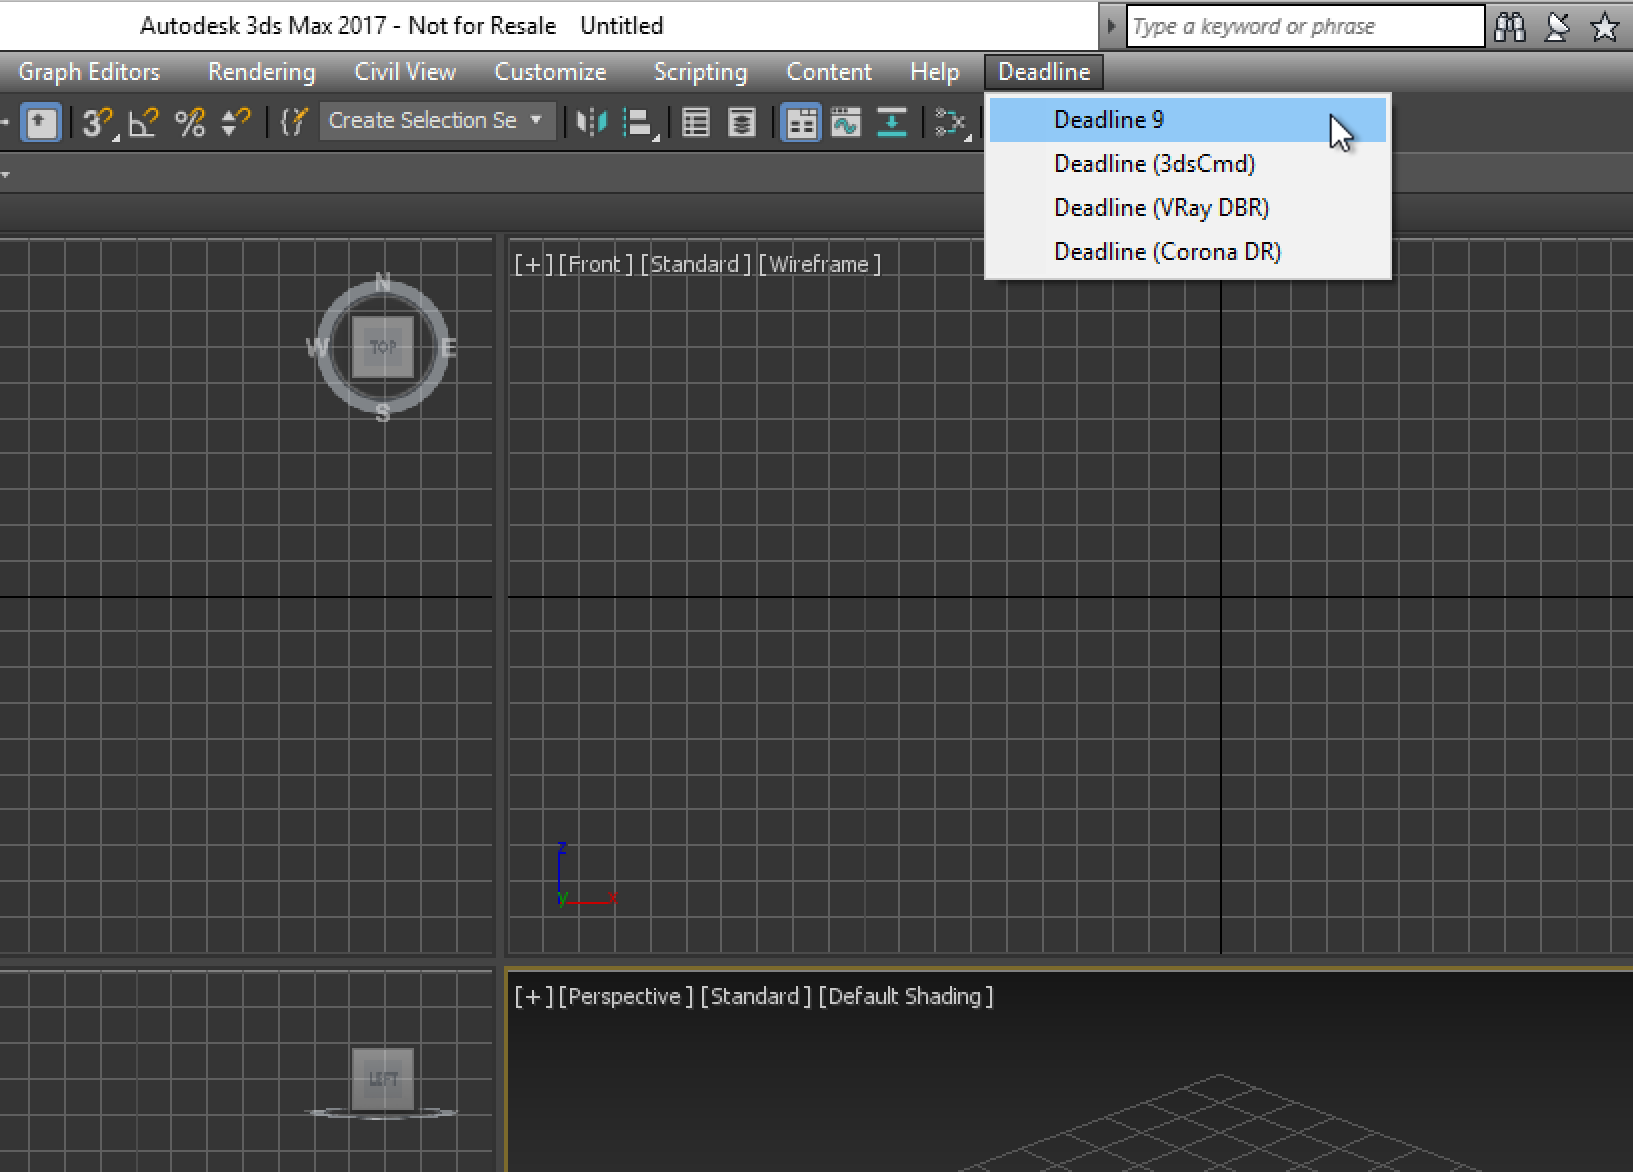Open the Curve Editor
Viewport: 1633px width, 1172px height.
[x=845, y=122]
